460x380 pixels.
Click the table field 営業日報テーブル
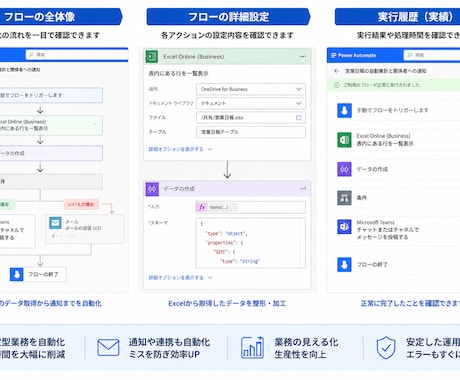click(251, 132)
